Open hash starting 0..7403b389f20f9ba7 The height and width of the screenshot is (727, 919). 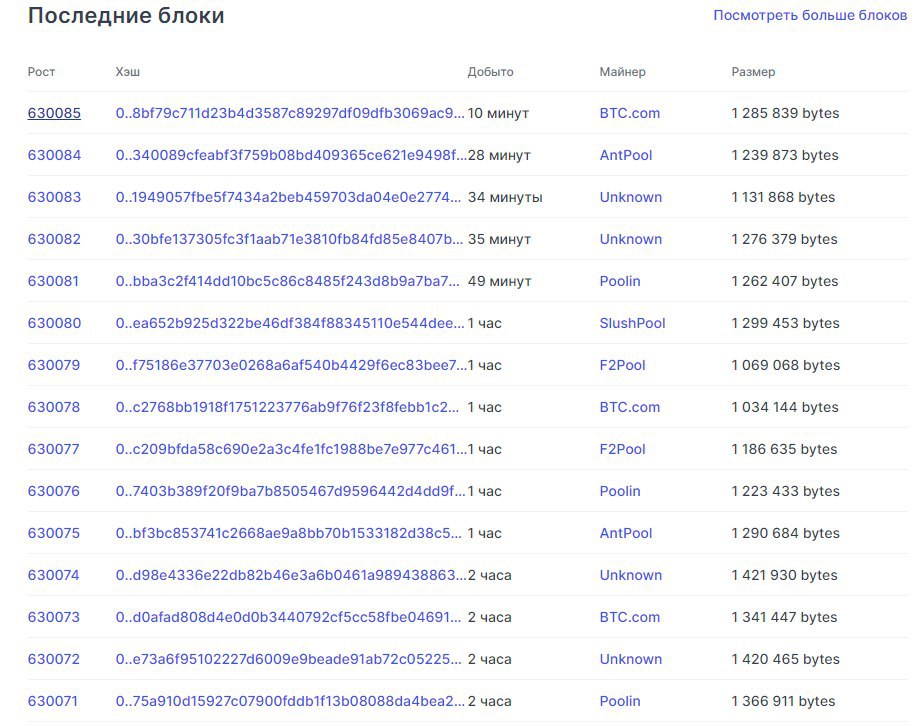291,491
